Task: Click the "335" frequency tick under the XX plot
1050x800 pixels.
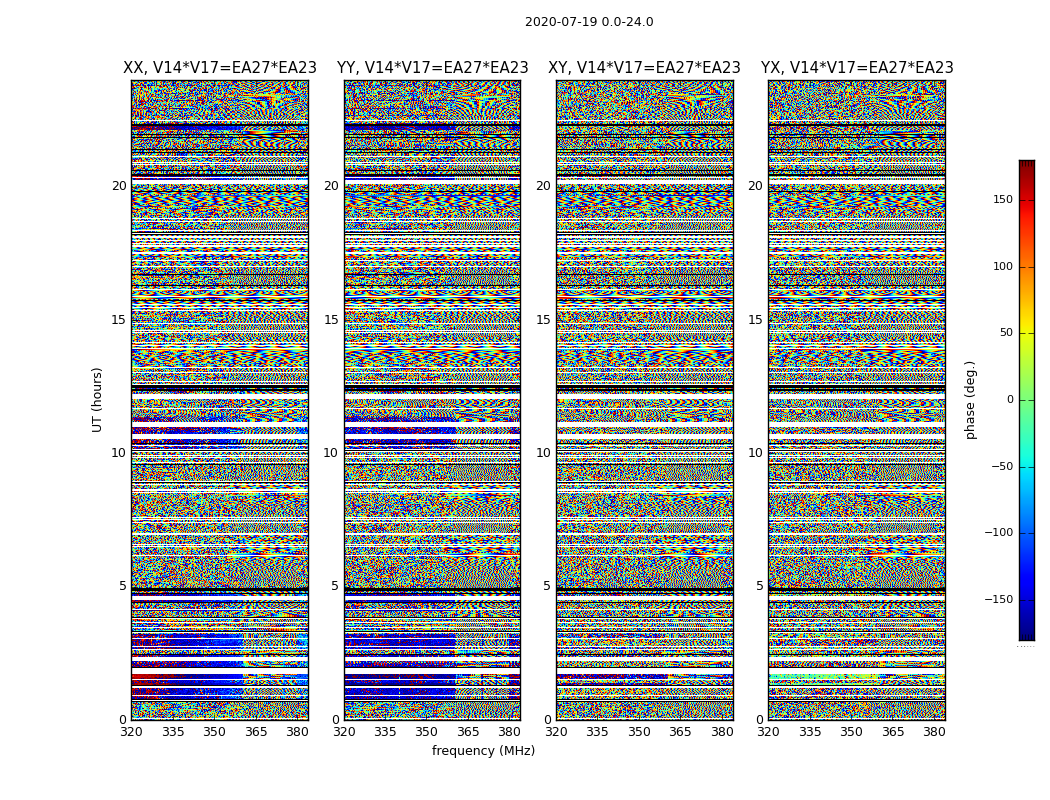Action: 173,732
